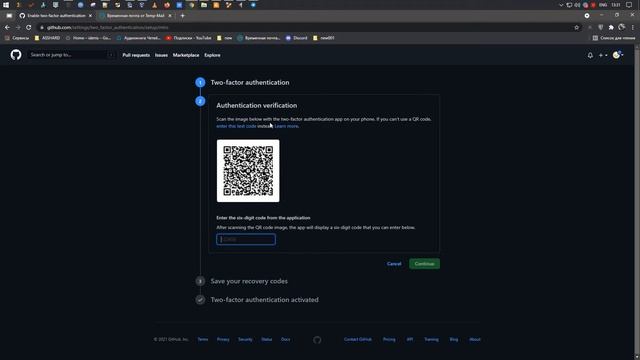Bookmark this page with star icon
Screen dimensions: 640x360
point(576,27)
